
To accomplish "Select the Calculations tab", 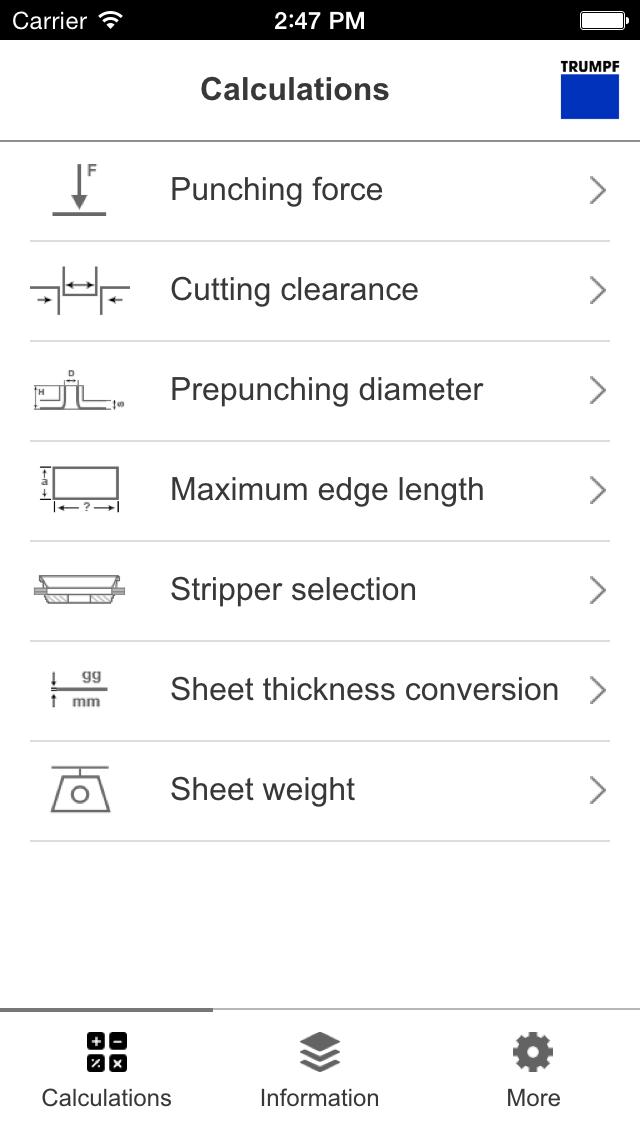I will coord(106,1072).
